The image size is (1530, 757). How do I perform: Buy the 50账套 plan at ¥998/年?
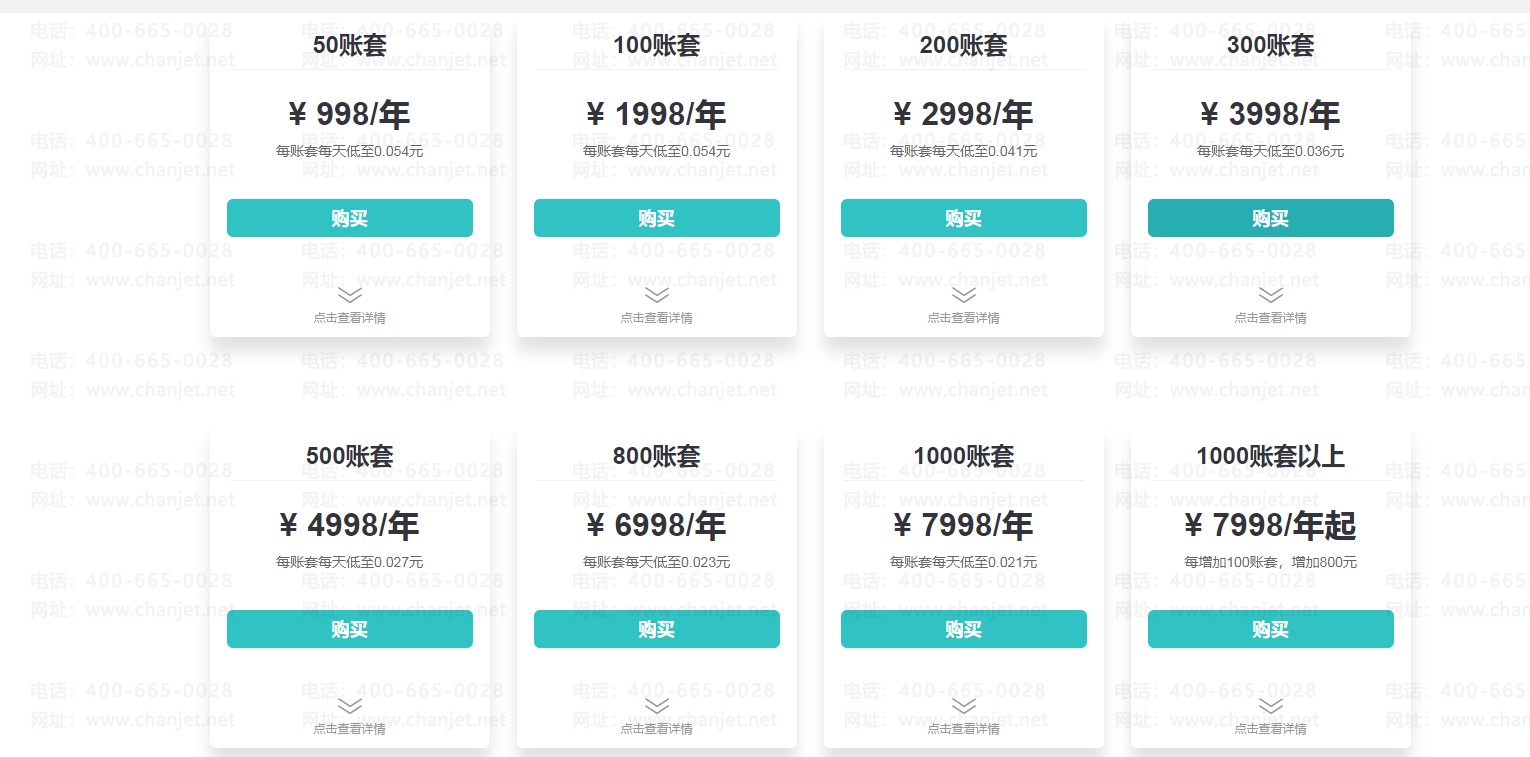coord(349,218)
